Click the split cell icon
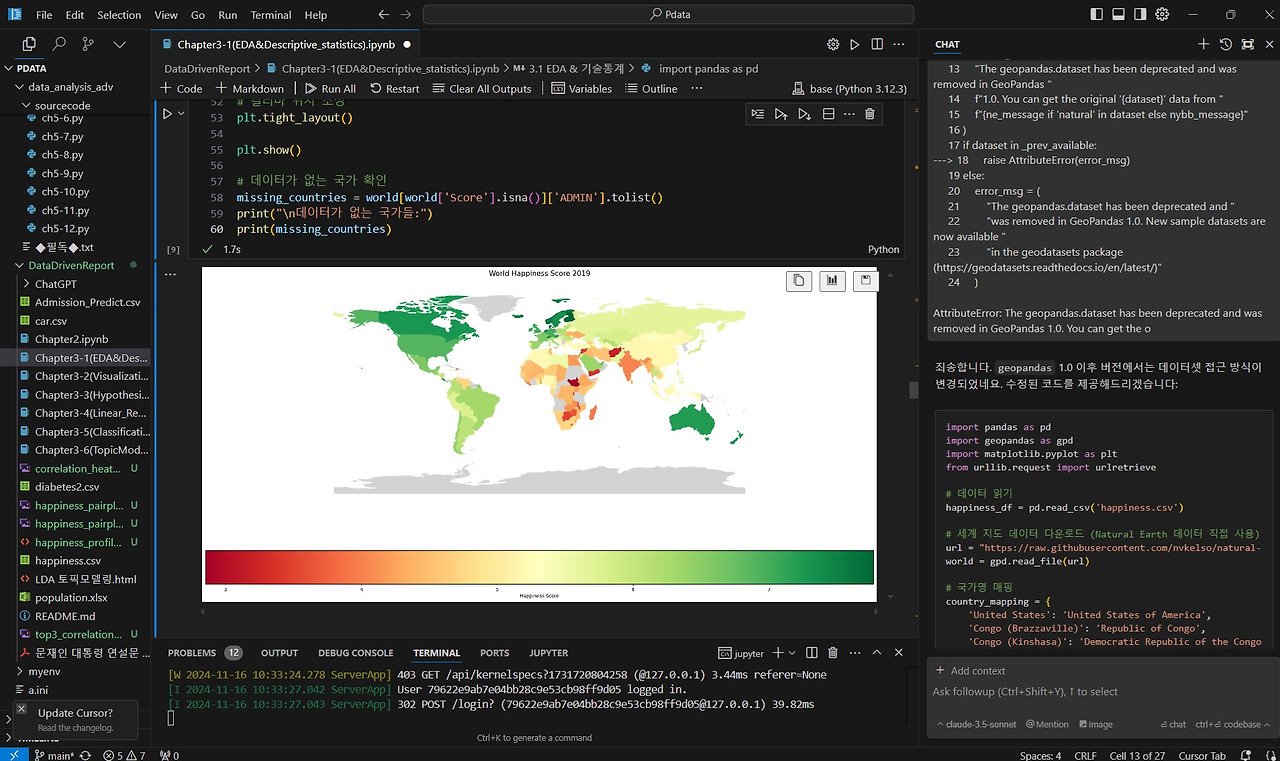 point(828,114)
